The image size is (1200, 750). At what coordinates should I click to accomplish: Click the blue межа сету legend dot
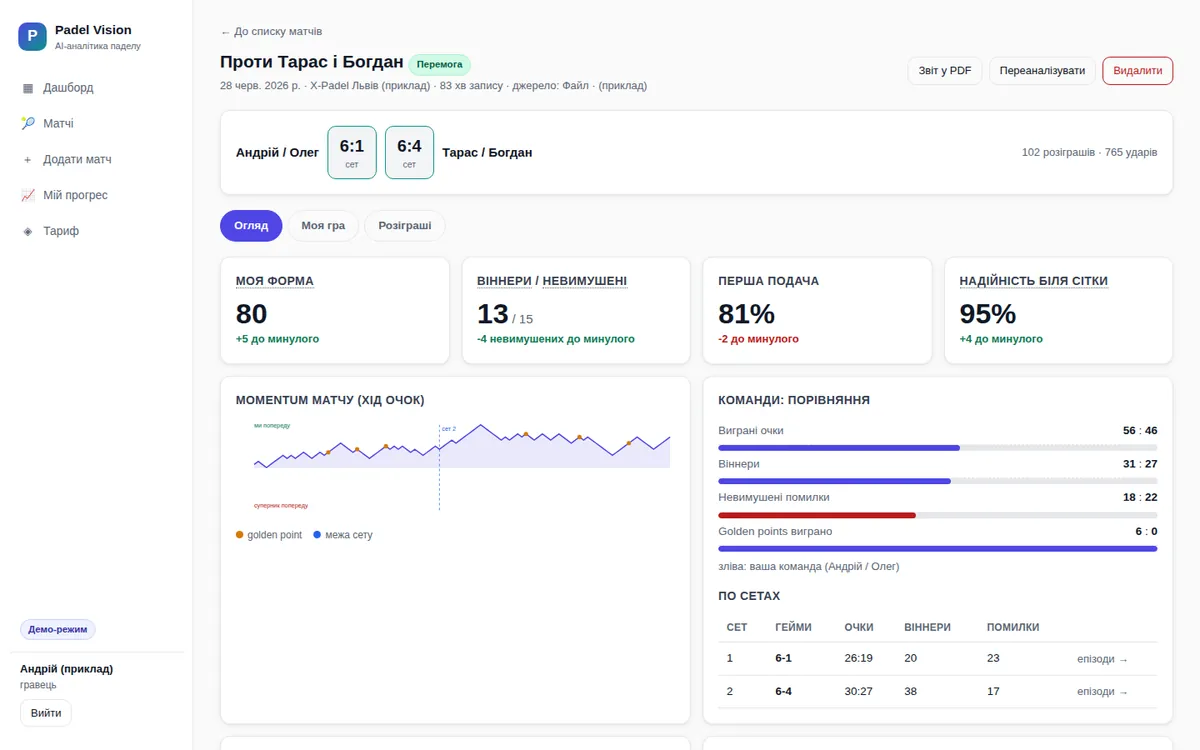pos(317,535)
